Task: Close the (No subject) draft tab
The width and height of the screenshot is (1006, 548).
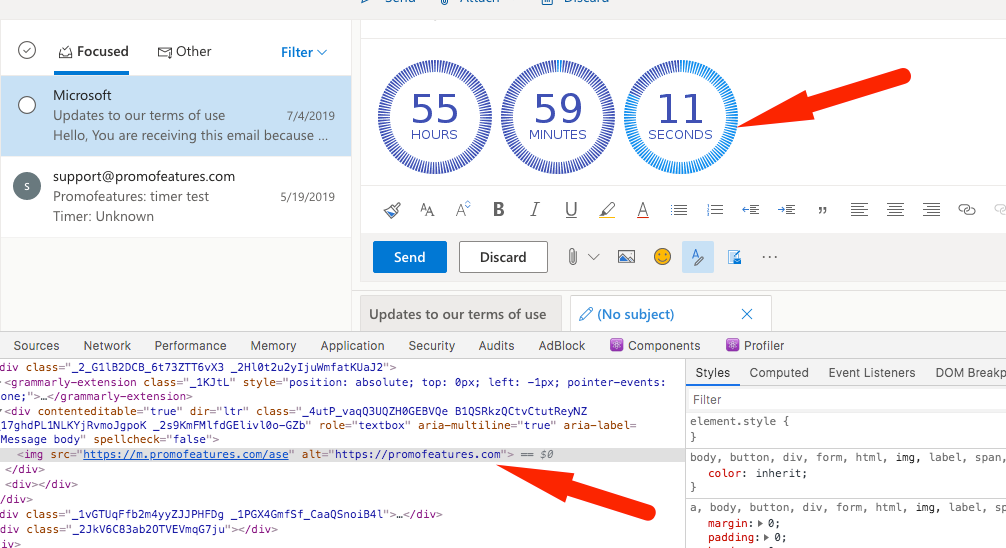Action: [747, 314]
